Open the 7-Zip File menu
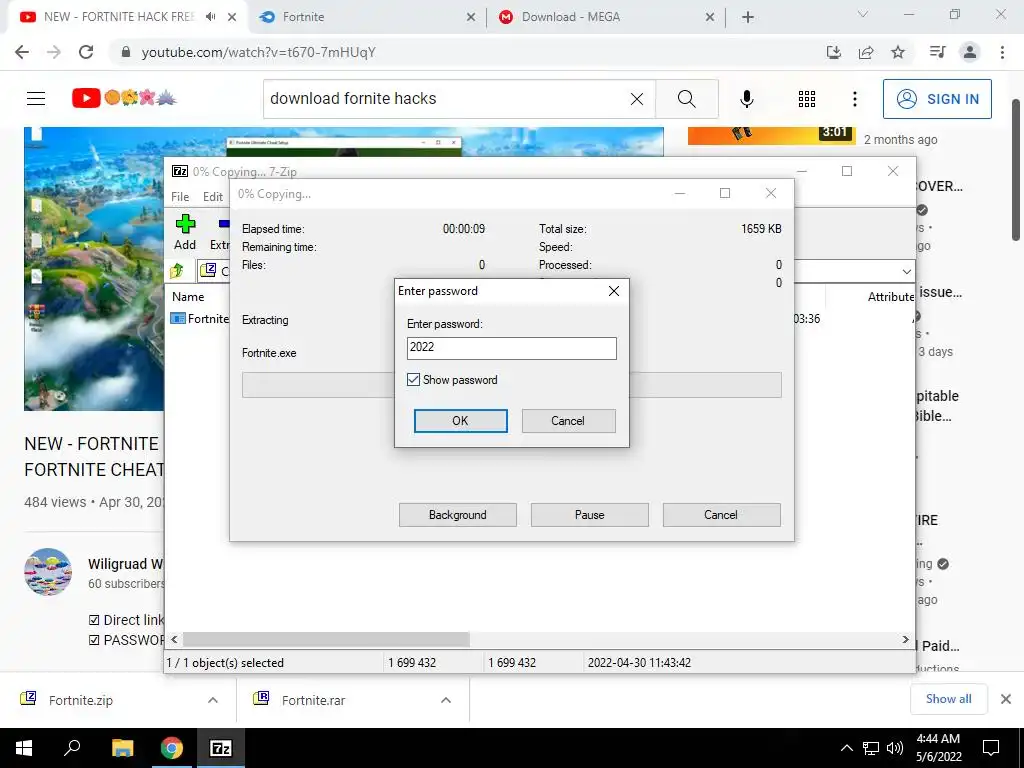This screenshot has height=768, width=1024. tap(180, 197)
